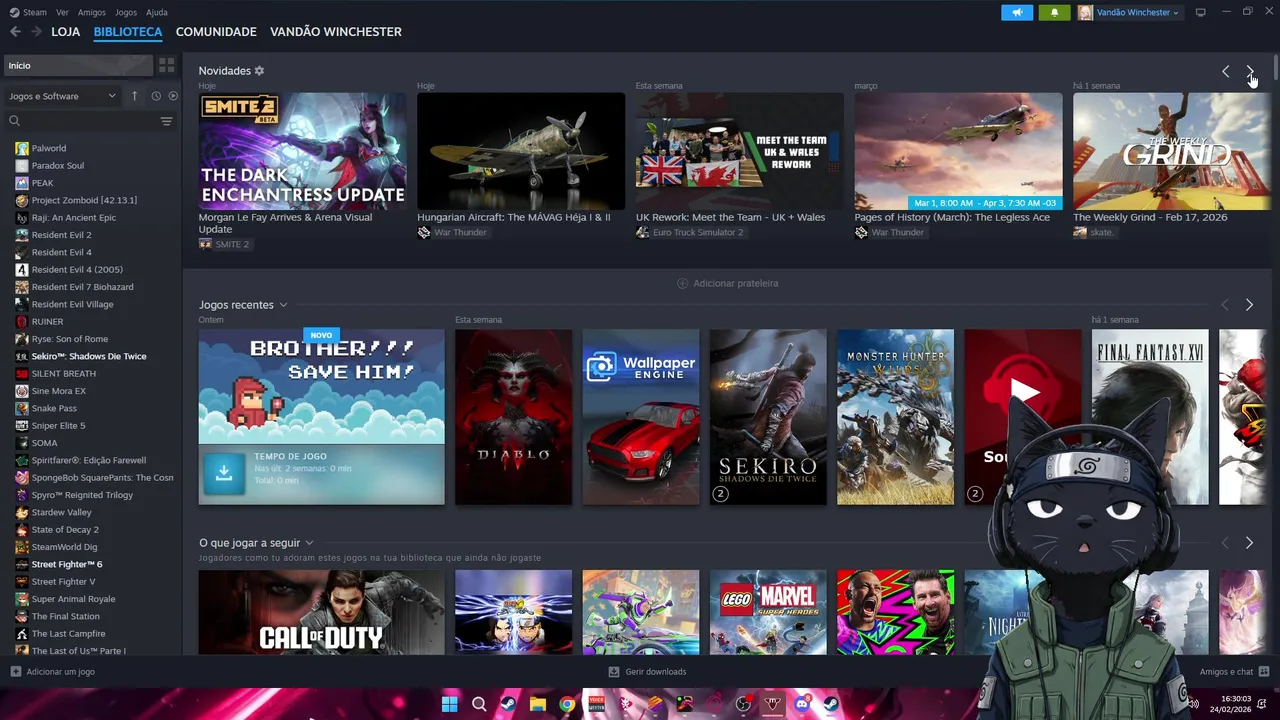Go forward with the navigation arrow
The image size is (1280, 720).
(x=36, y=32)
